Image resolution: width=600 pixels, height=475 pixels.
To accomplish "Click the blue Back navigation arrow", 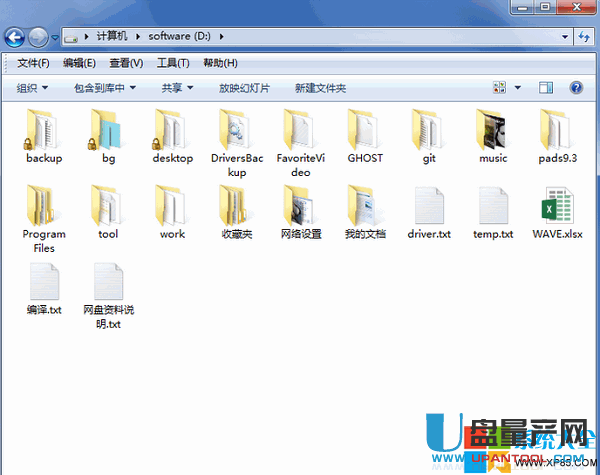I will click(15, 38).
